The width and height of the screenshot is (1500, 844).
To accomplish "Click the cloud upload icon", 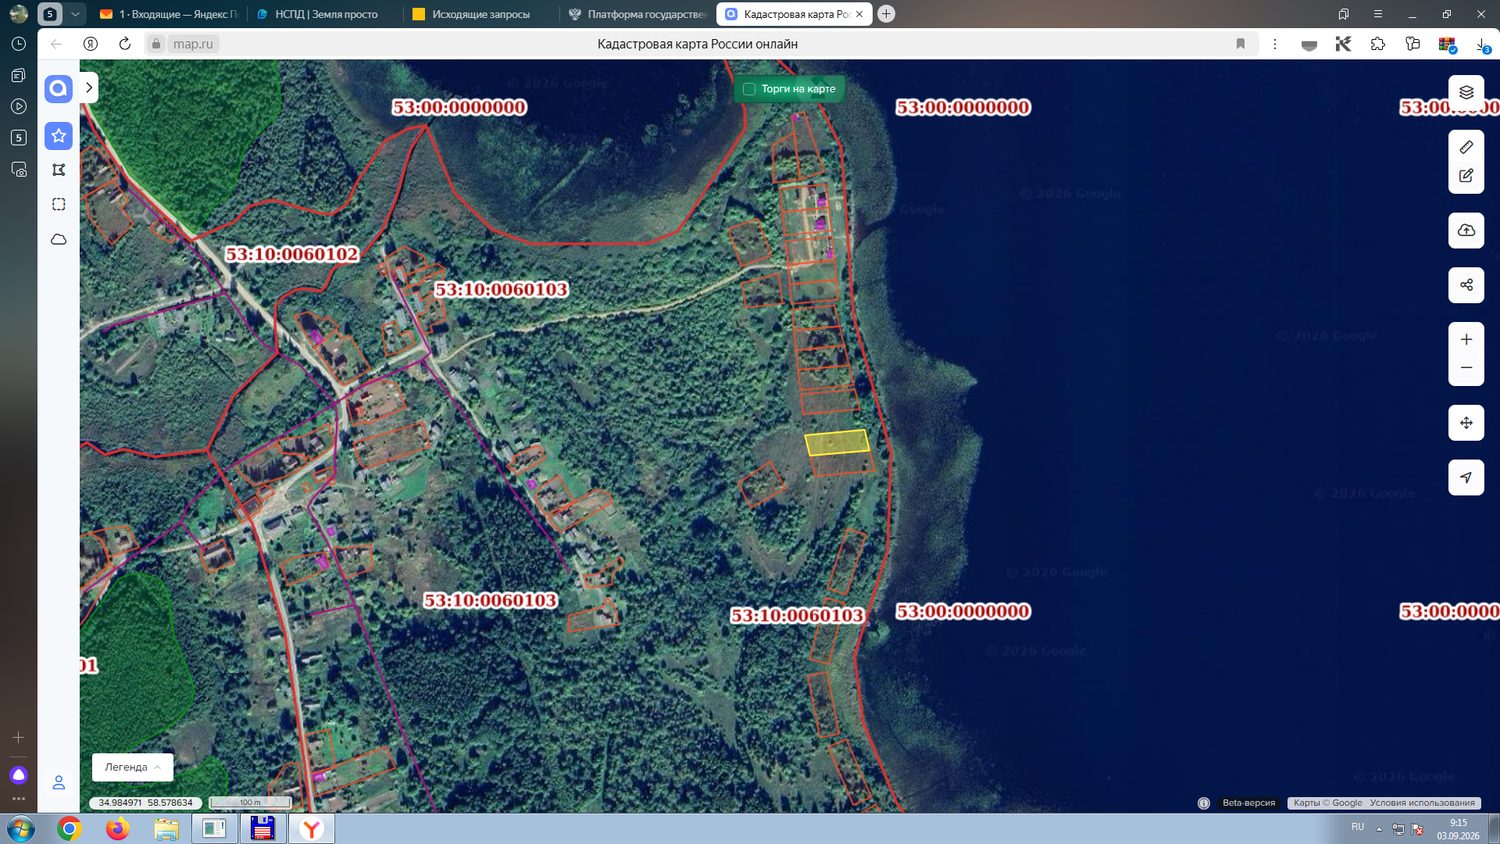I will (x=1466, y=230).
